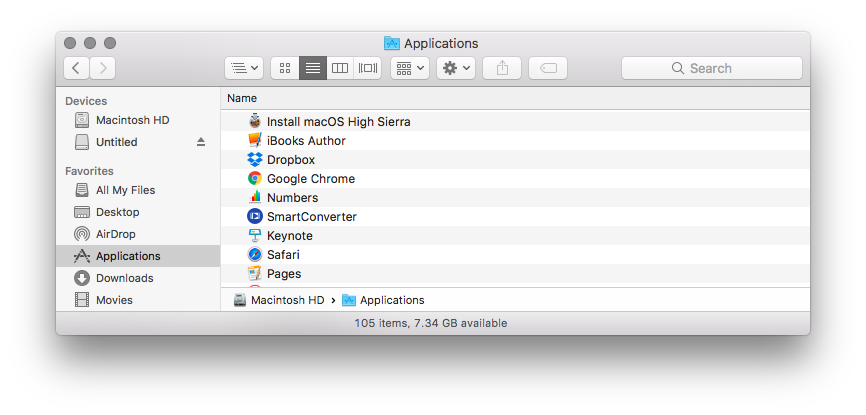Click the Downloads arrow icon in sidebar
Image resolution: width=866 pixels, height=415 pixels.
[82, 278]
